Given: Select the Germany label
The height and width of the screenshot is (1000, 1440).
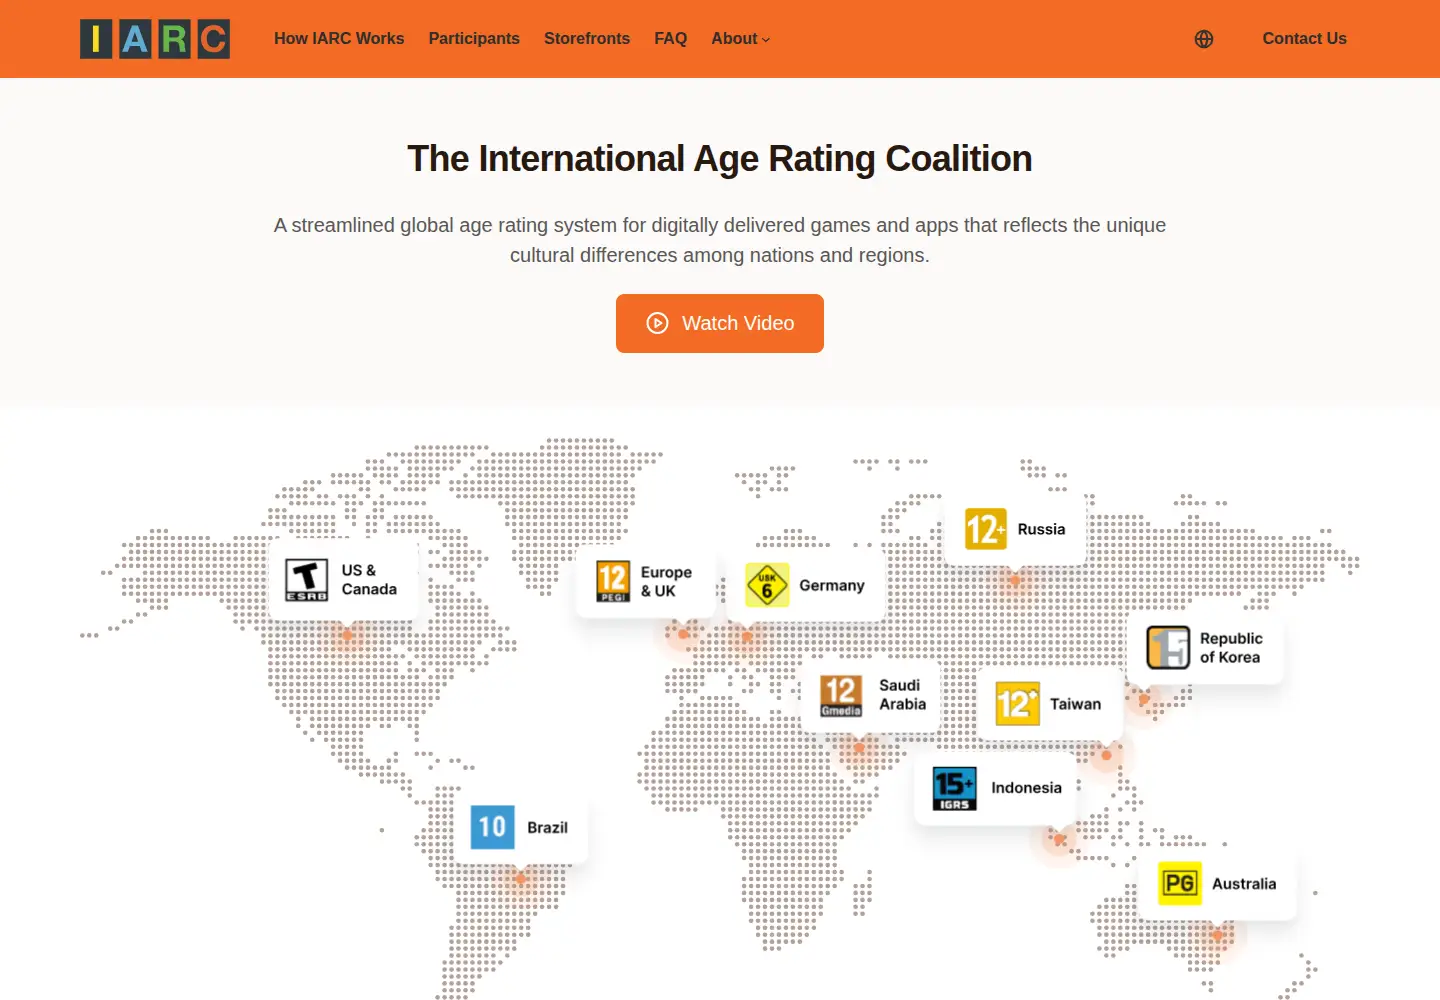Looking at the screenshot, I should click(x=832, y=586).
